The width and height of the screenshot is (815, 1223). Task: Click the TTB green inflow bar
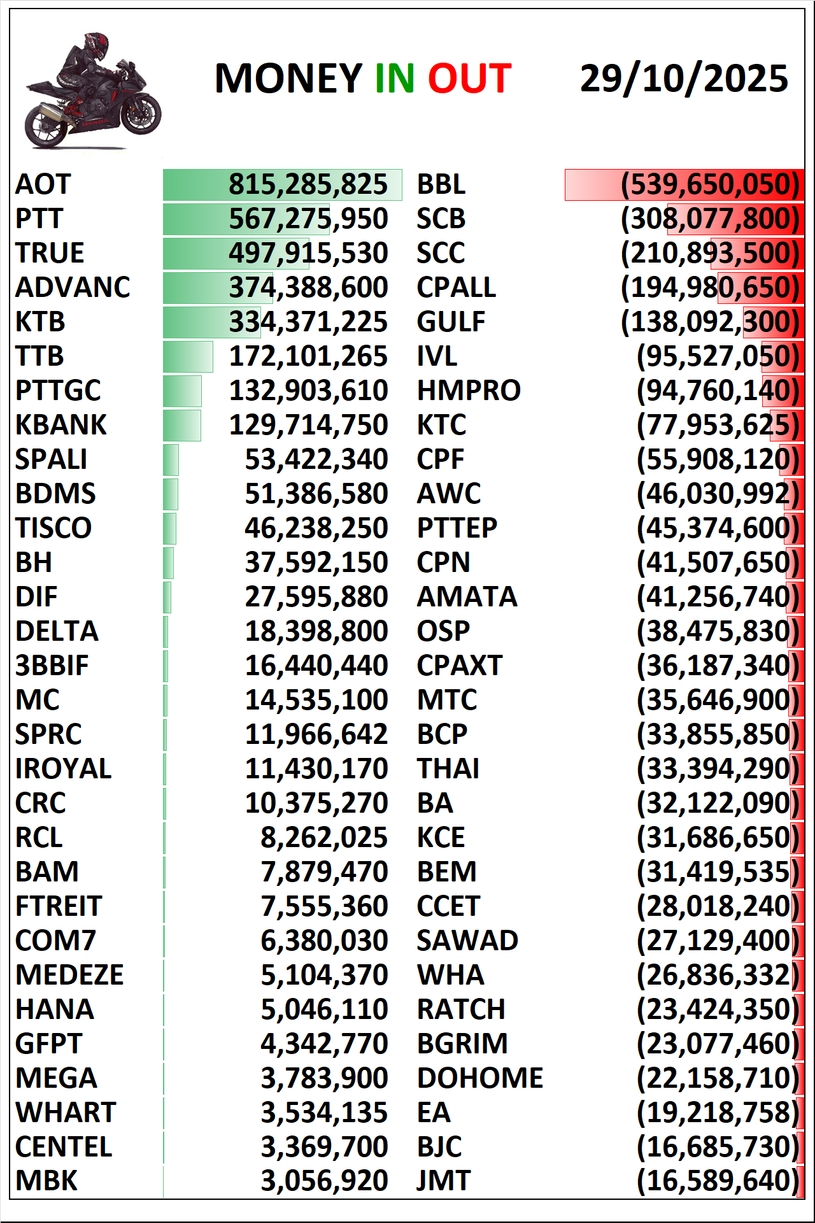click(188, 357)
